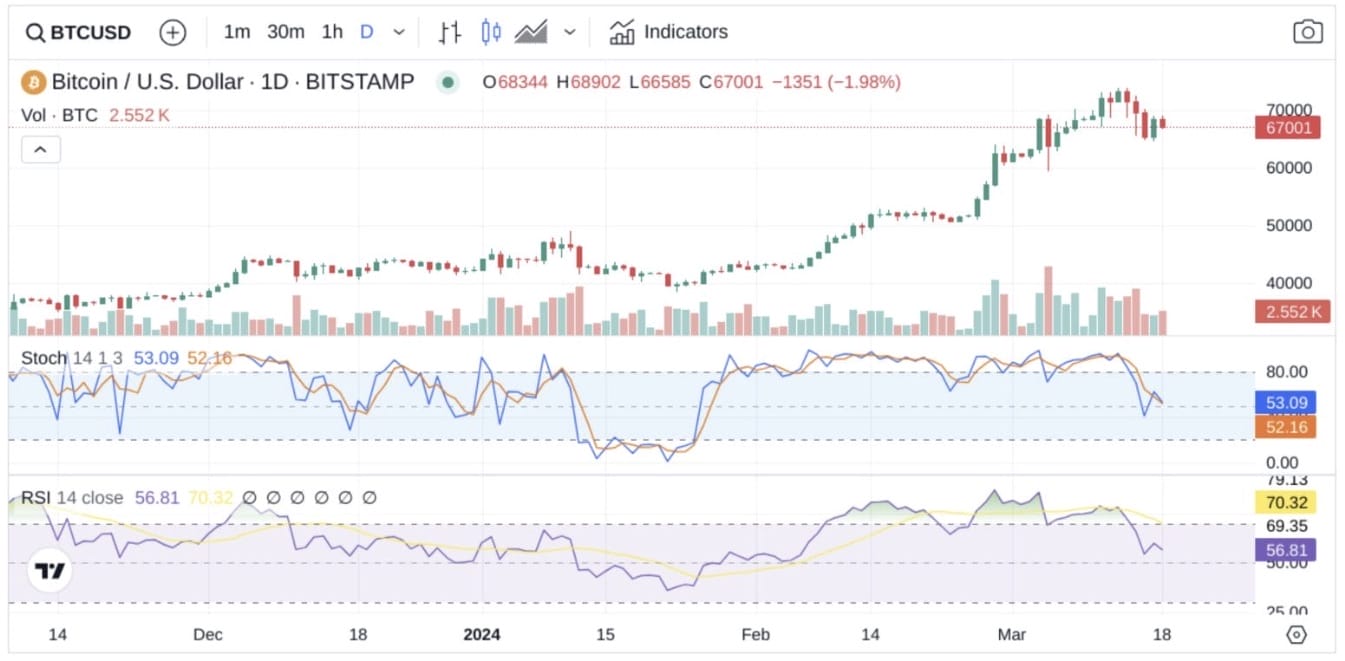Click the green market status dot
This screenshot has height=661, width=1345.
448,82
